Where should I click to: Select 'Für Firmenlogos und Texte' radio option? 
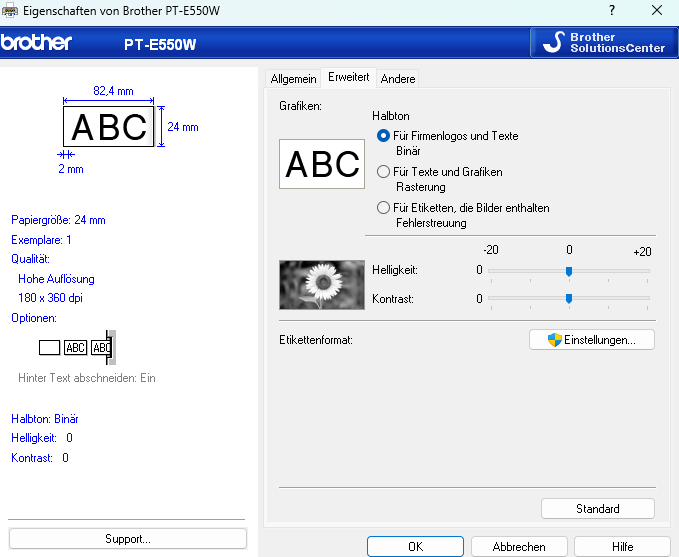pyautogui.click(x=383, y=136)
